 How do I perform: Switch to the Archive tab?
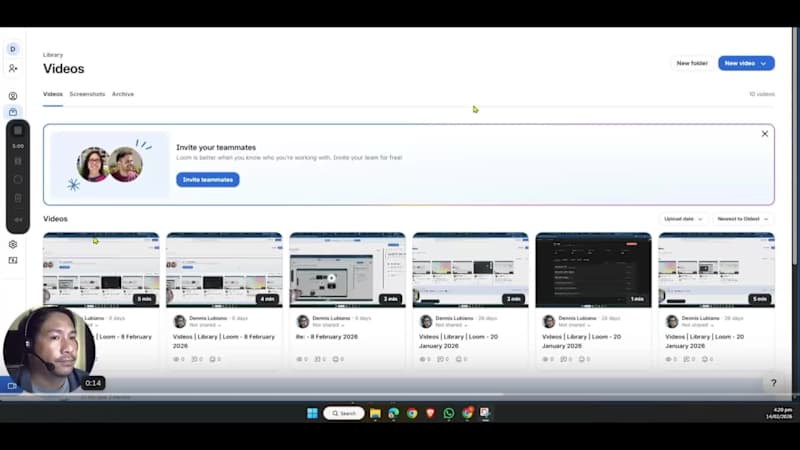point(123,94)
